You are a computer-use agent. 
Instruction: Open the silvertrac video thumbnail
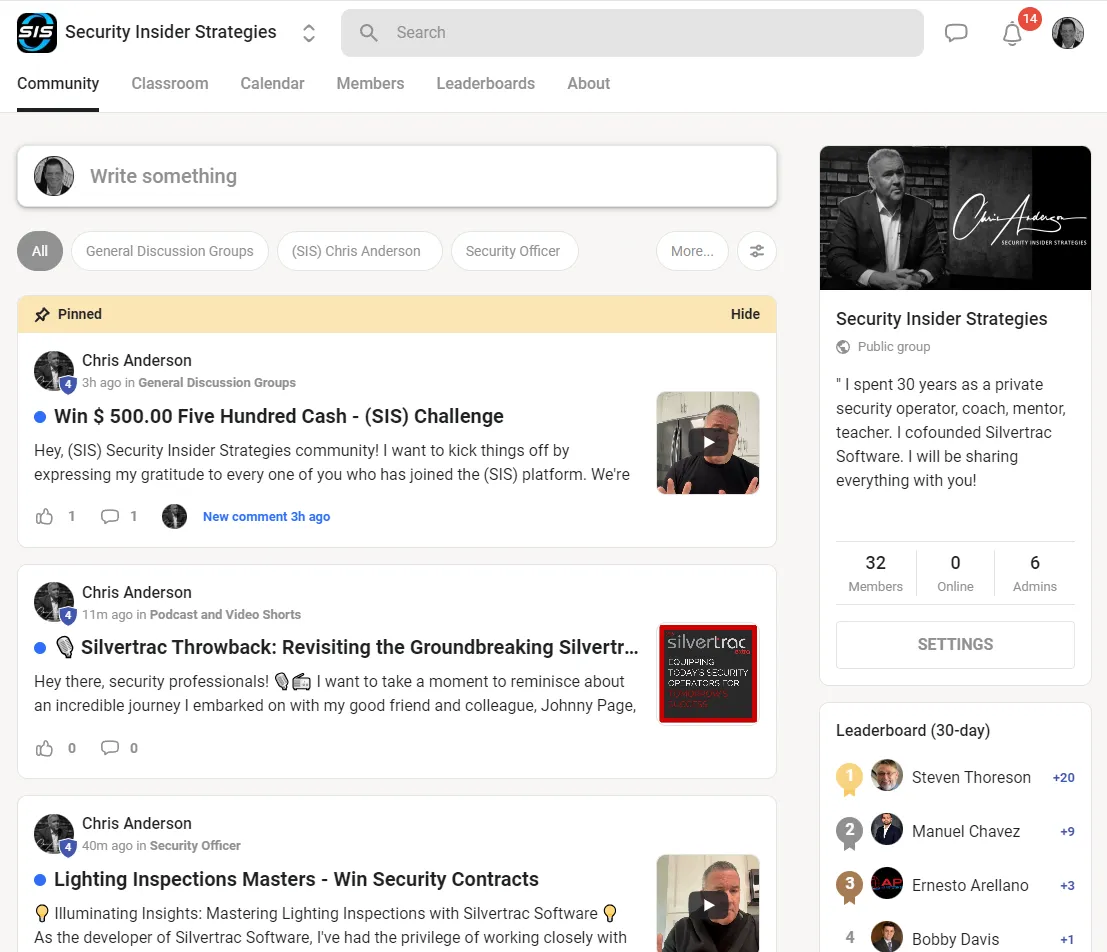pos(707,674)
